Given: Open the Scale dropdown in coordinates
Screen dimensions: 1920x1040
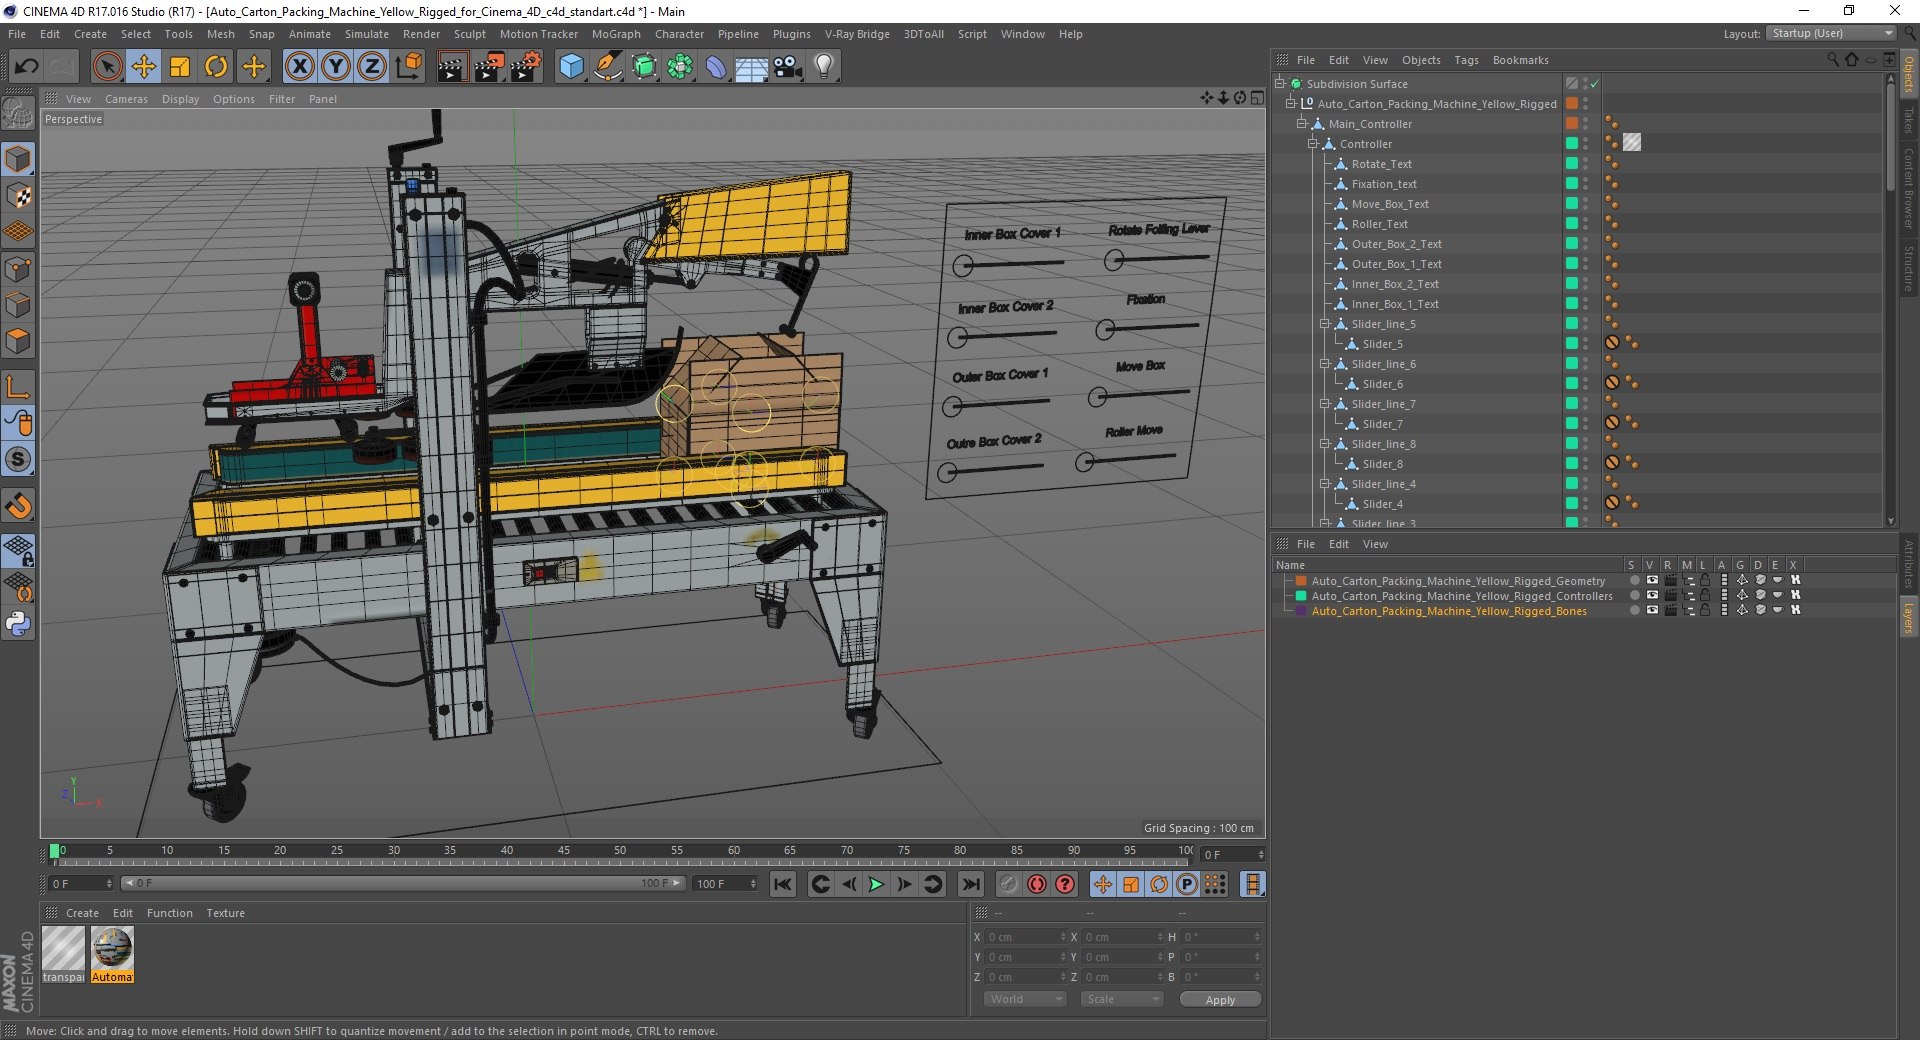Looking at the screenshot, I should [1123, 999].
